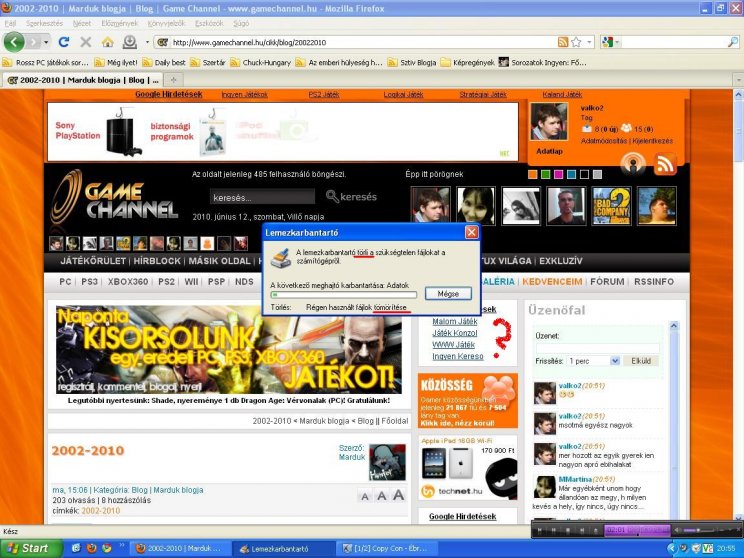Open downloads toolbar icon
744x558 pixels.
coord(130,42)
